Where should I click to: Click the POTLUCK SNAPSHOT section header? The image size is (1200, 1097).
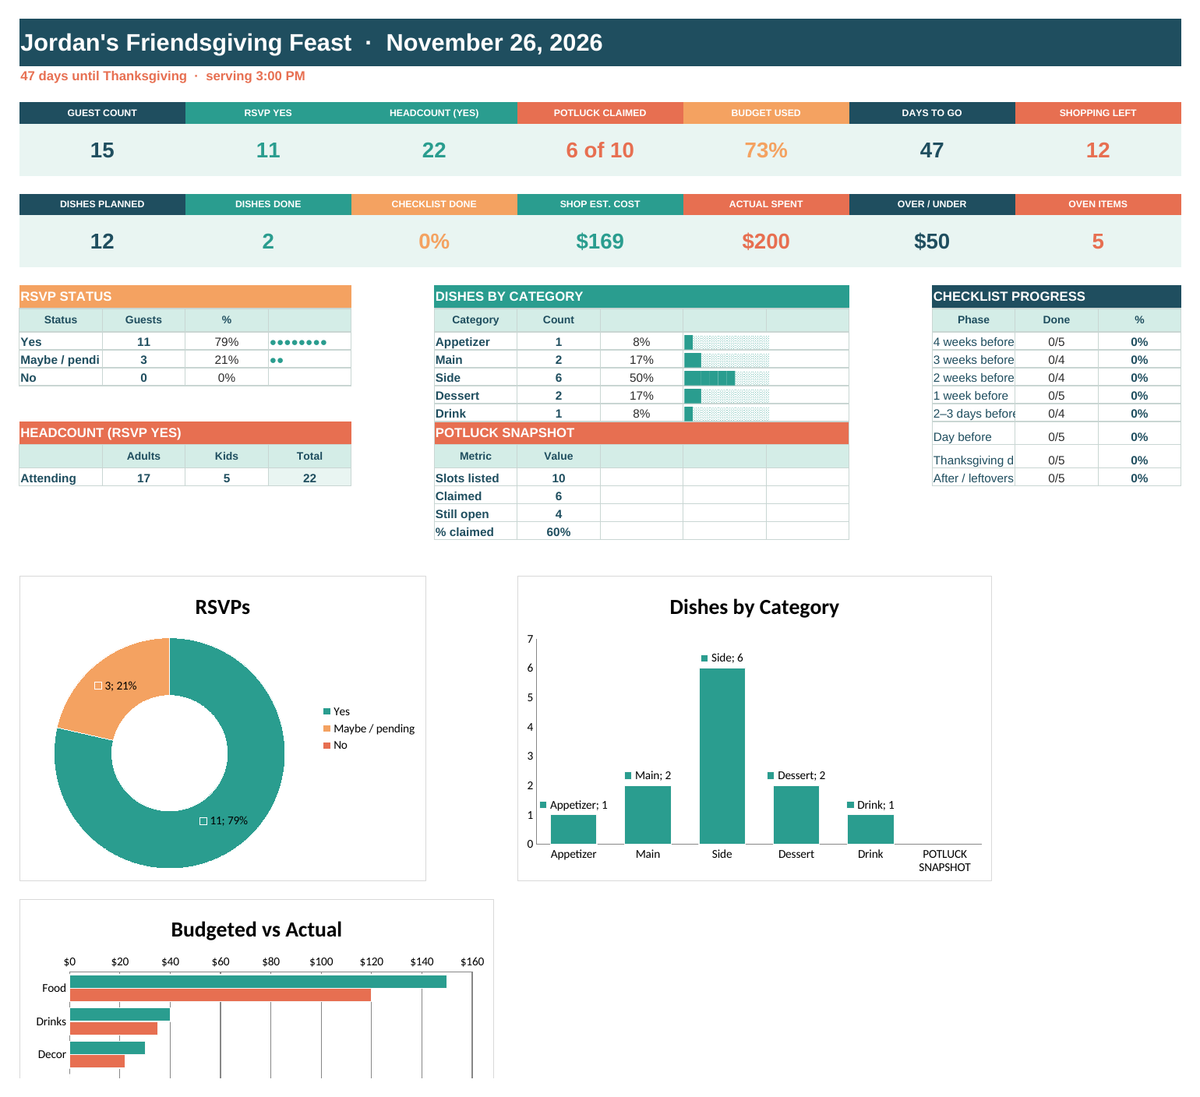(641, 433)
